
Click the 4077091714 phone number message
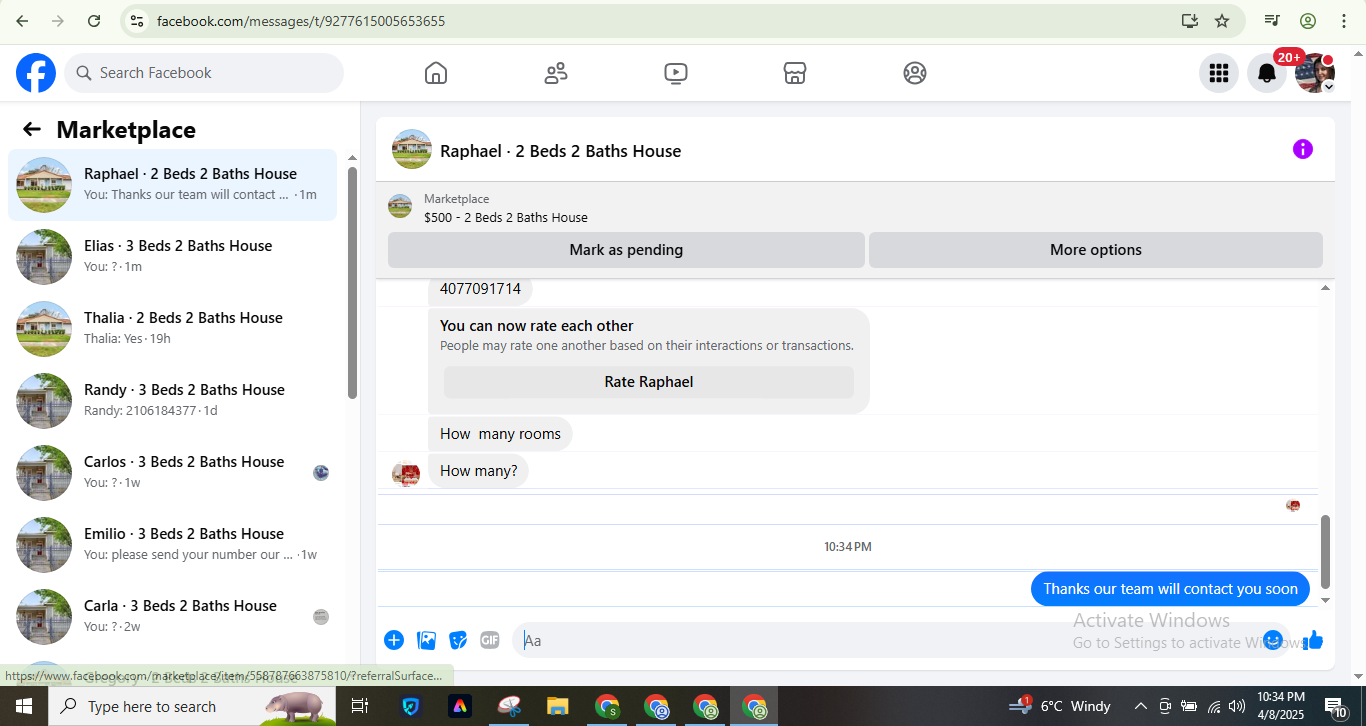pyautogui.click(x=480, y=289)
